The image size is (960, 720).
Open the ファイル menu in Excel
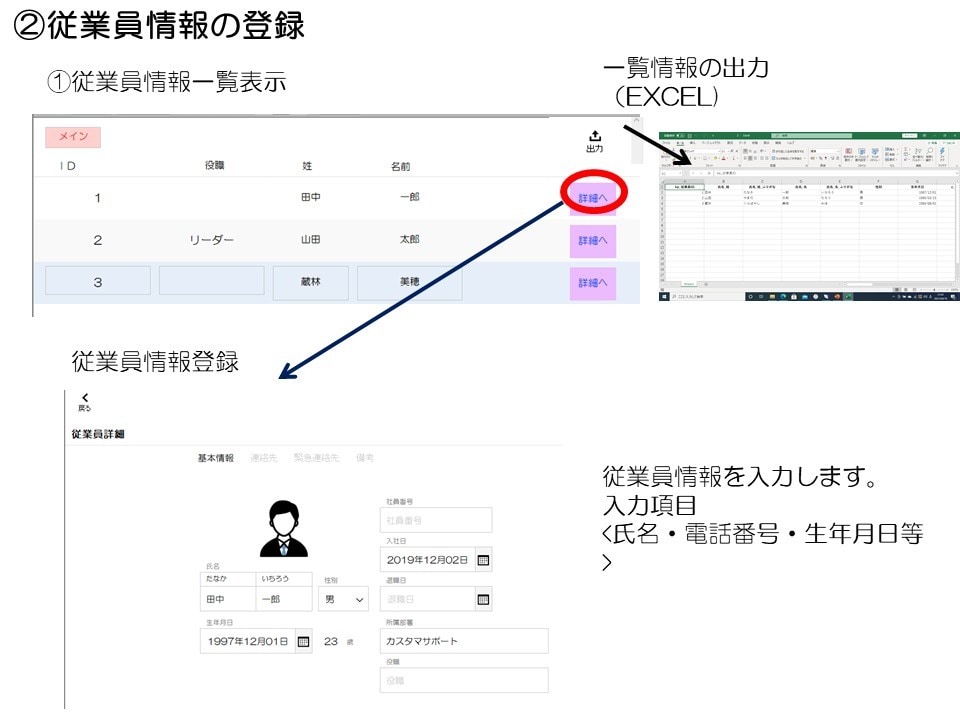tap(666, 143)
